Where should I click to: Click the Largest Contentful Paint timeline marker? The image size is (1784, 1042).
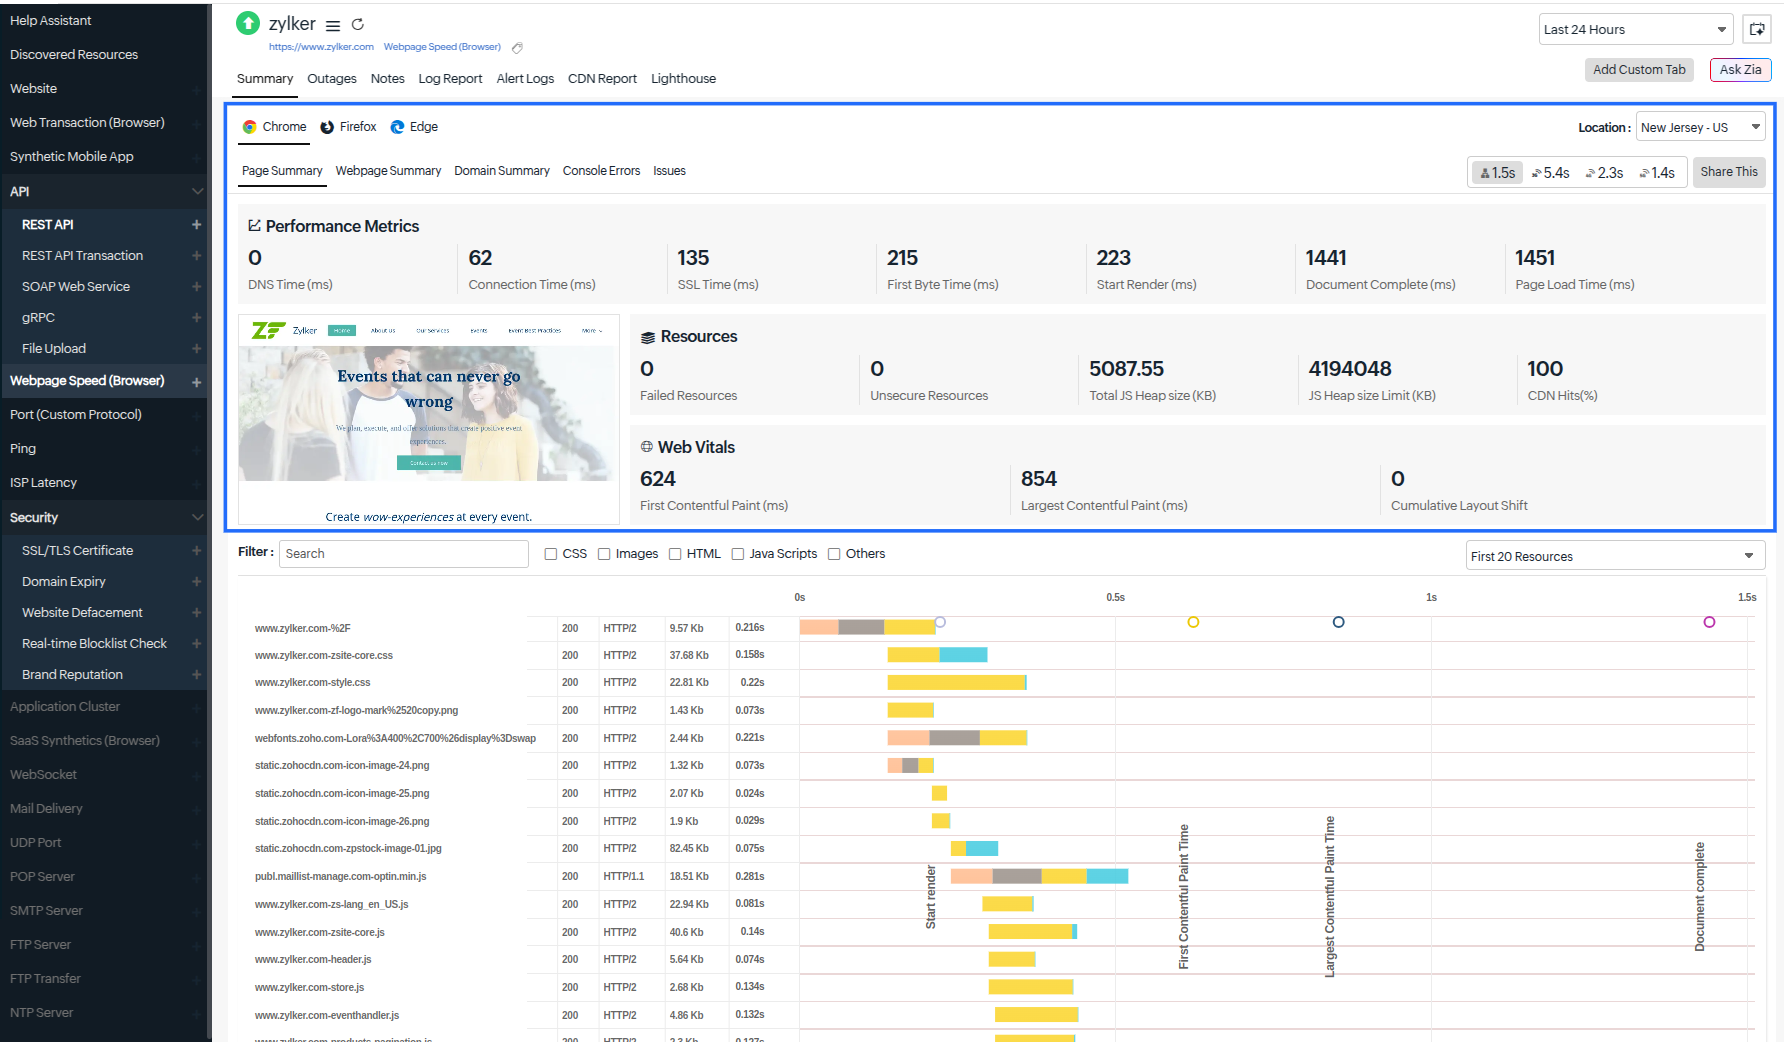[1338, 622]
